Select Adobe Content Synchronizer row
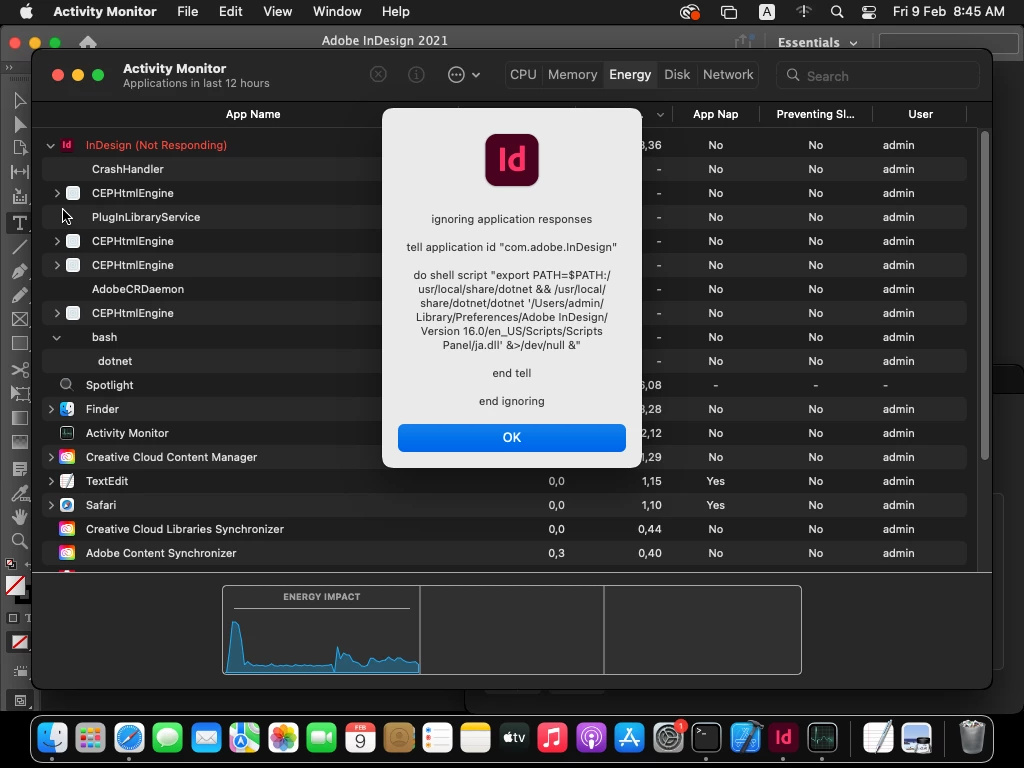Viewport: 1024px width, 768px height. pos(504,553)
